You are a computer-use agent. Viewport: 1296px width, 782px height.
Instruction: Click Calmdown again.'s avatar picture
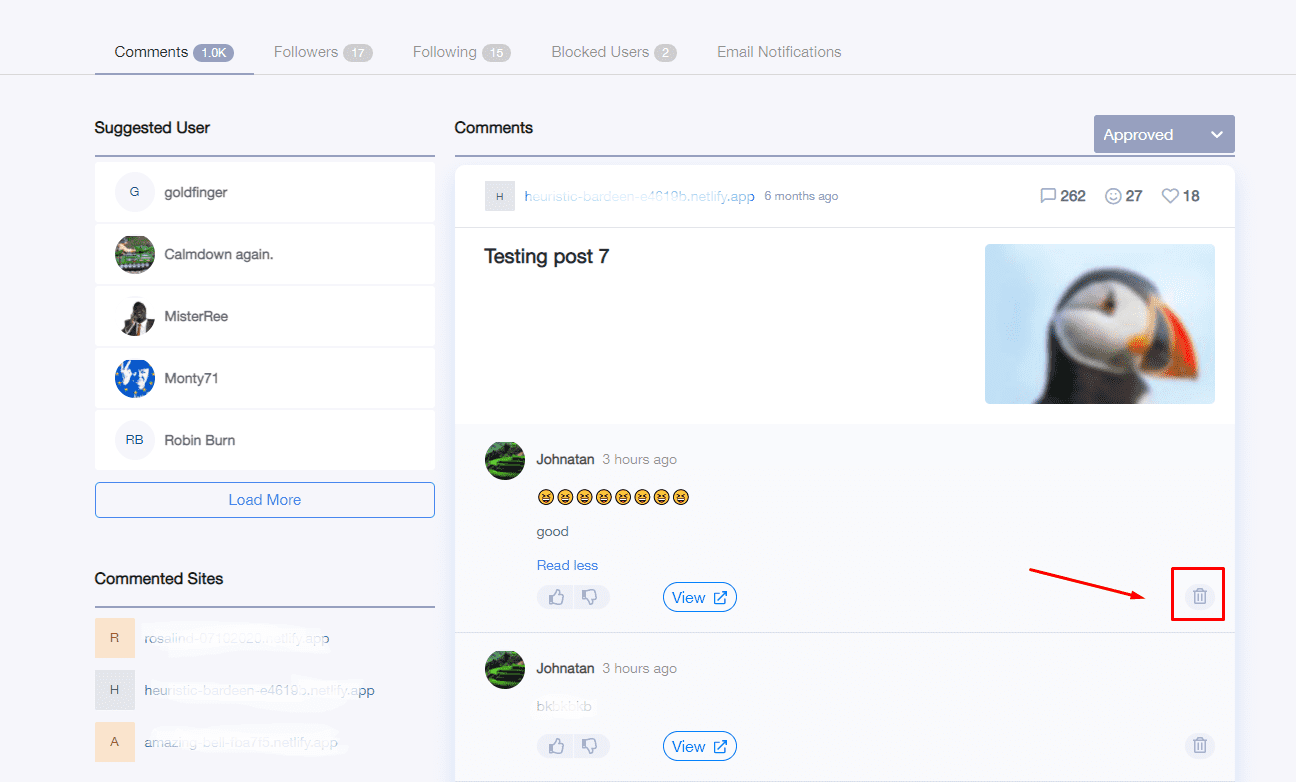tap(135, 254)
